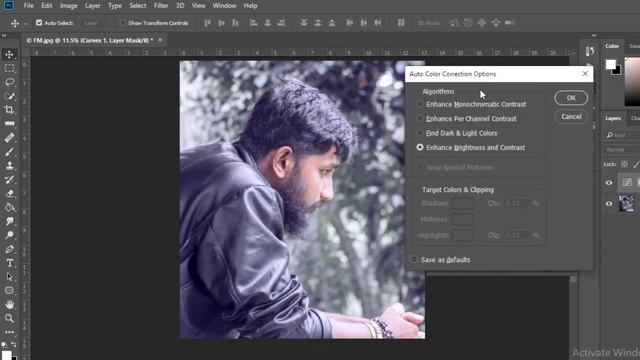Image resolution: width=640 pixels, height=360 pixels.
Task: Click the Midtones target color swatch
Action: [x=463, y=220]
